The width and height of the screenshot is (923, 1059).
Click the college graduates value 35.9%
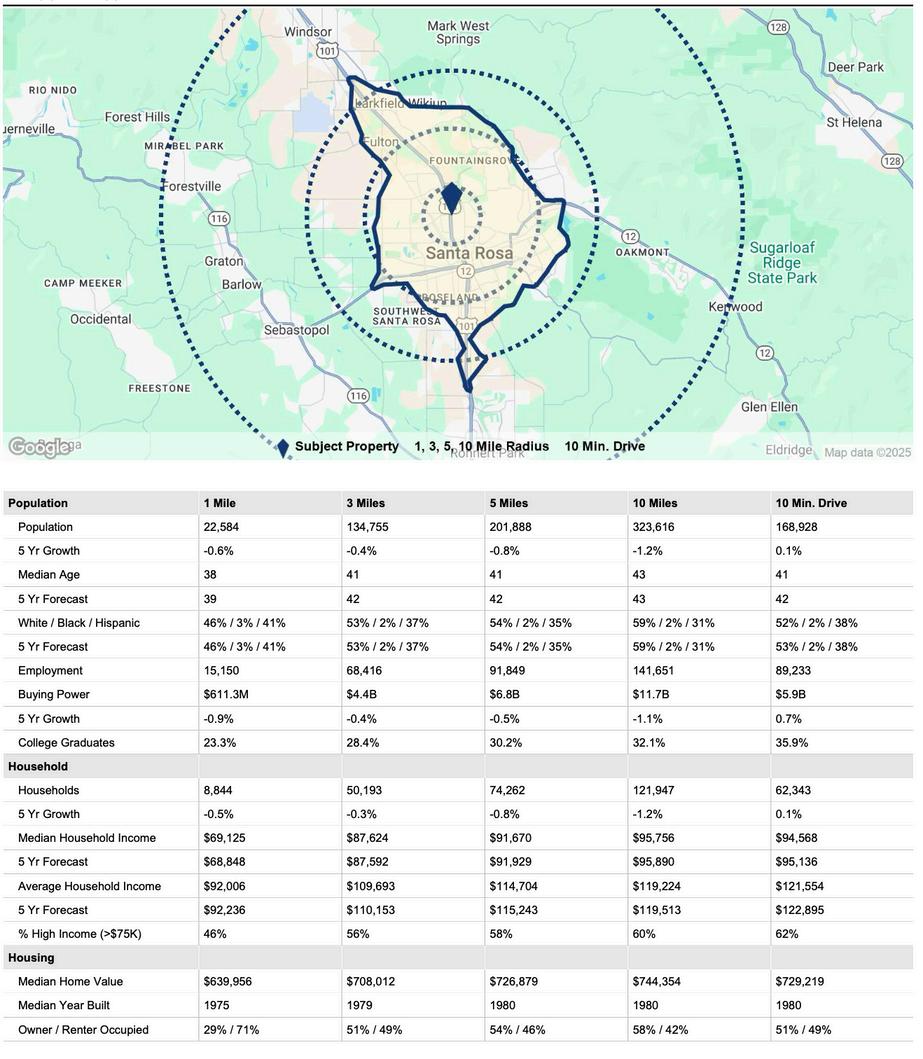[x=791, y=742]
